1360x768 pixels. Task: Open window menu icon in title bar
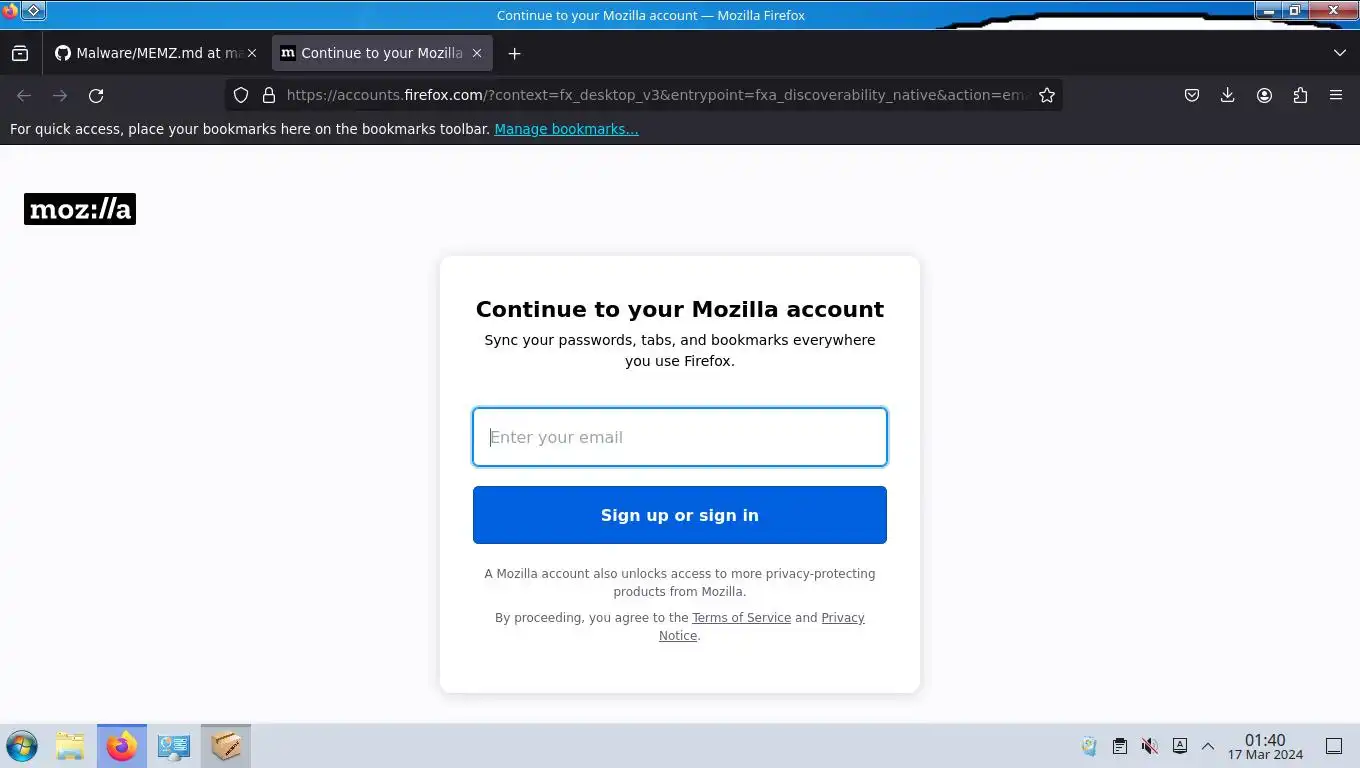tap(33, 11)
